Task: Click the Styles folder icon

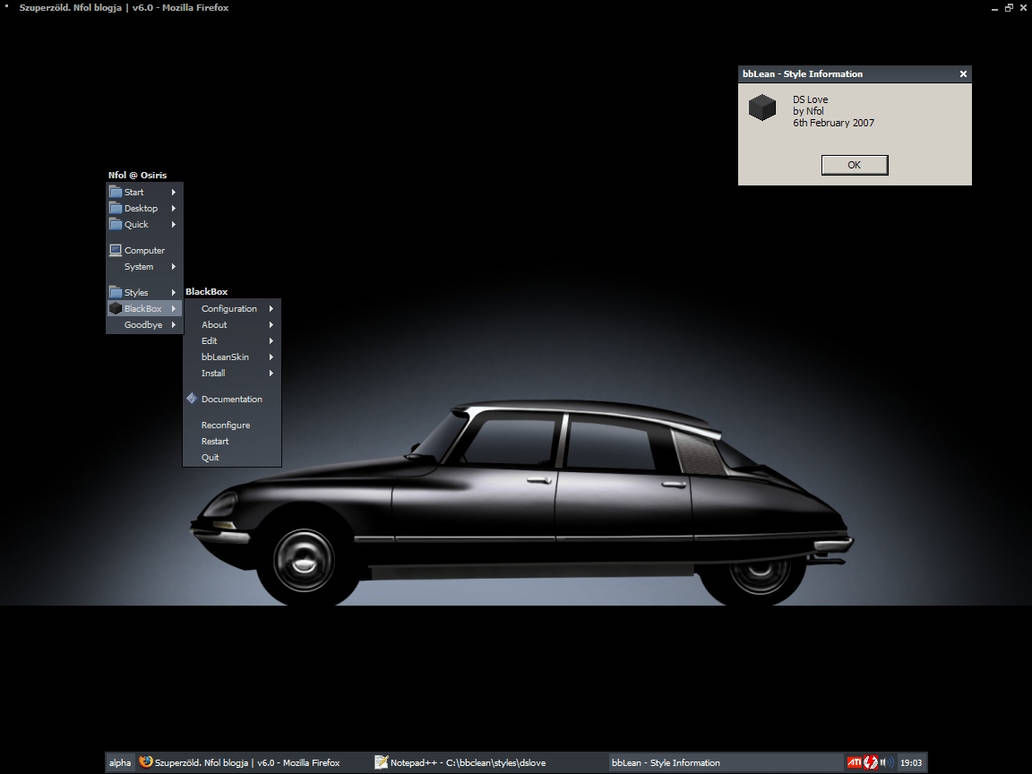Action: [115, 292]
